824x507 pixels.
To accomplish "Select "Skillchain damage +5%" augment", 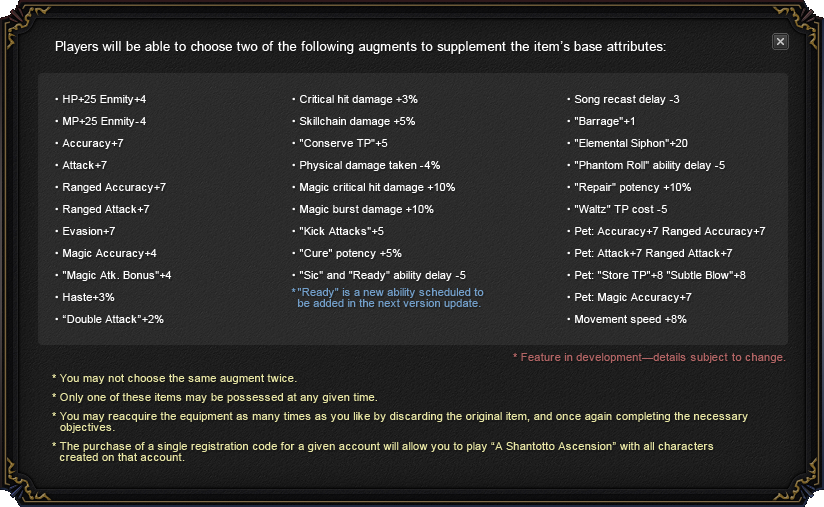I will pyautogui.click(x=357, y=121).
